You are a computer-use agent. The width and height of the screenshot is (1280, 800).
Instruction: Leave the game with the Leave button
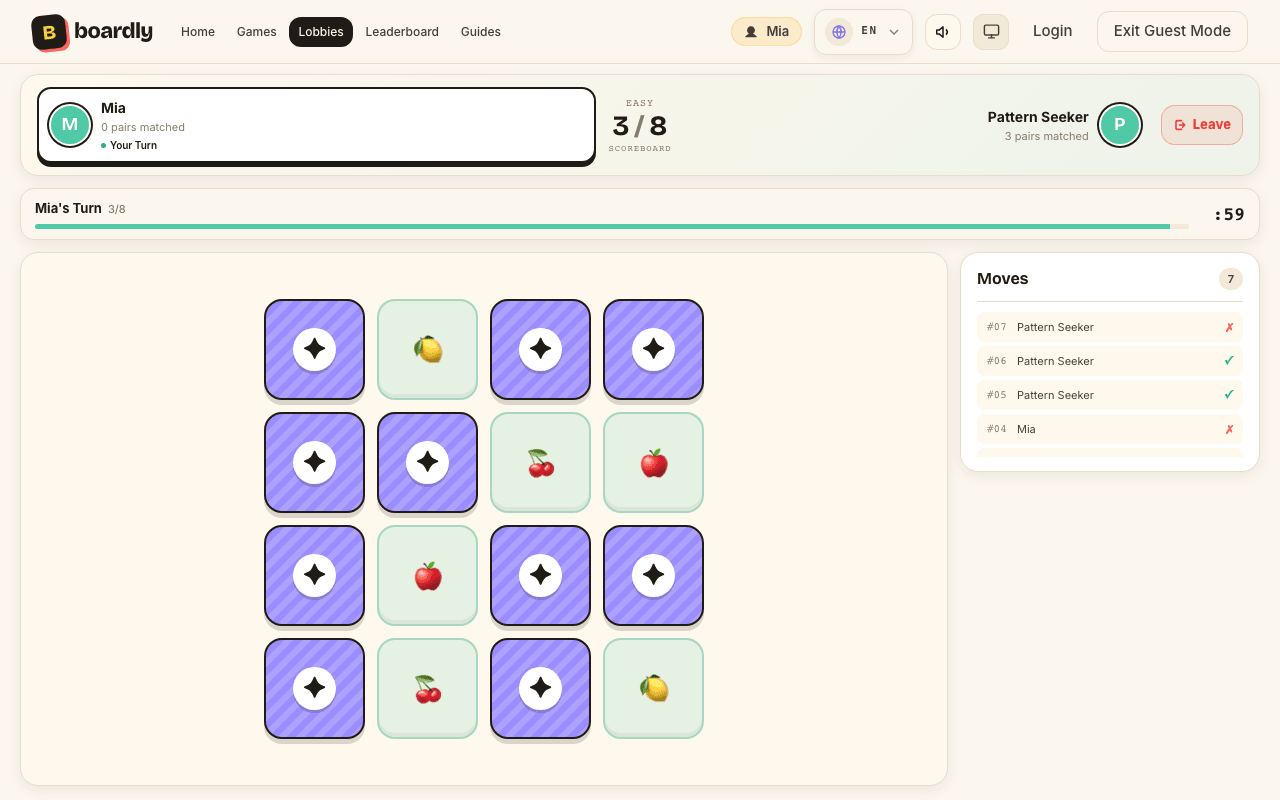(x=1202, y=125)
